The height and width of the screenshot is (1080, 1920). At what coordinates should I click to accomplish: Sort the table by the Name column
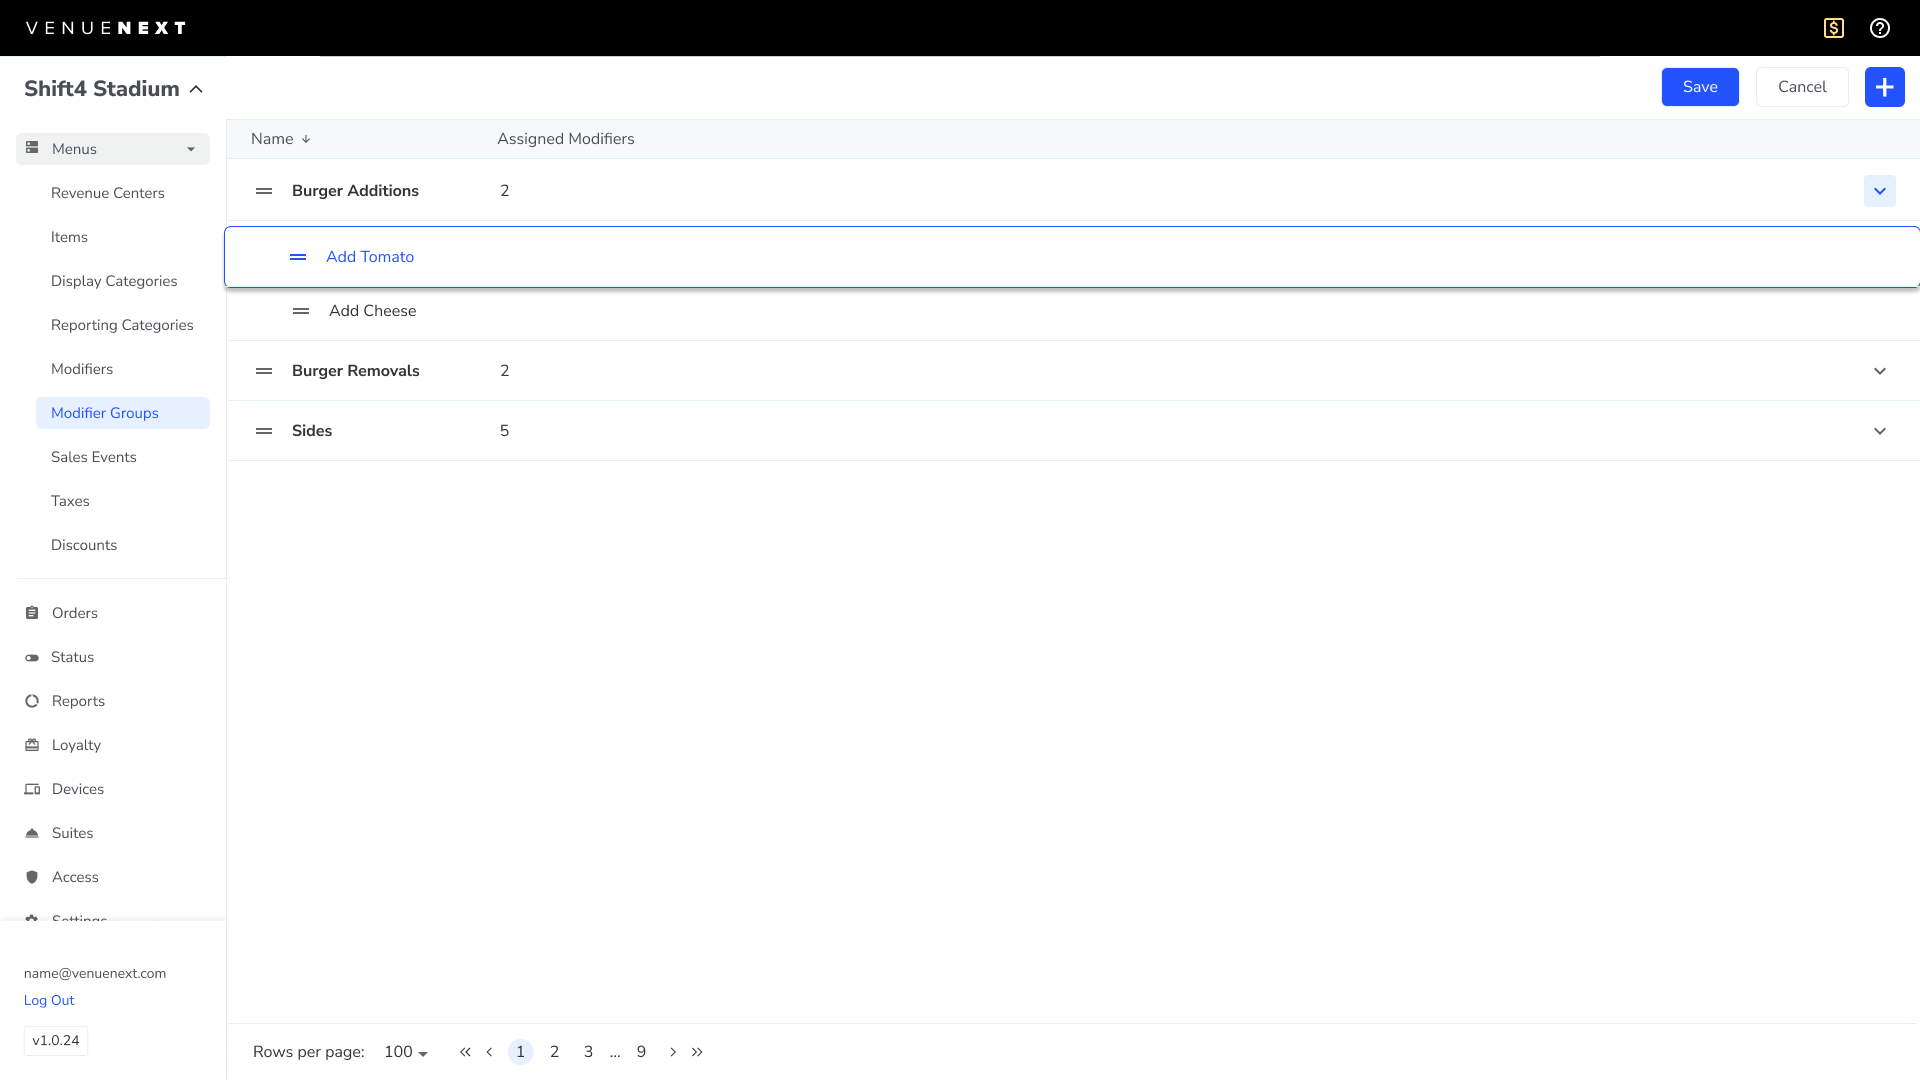pos(280,139)
